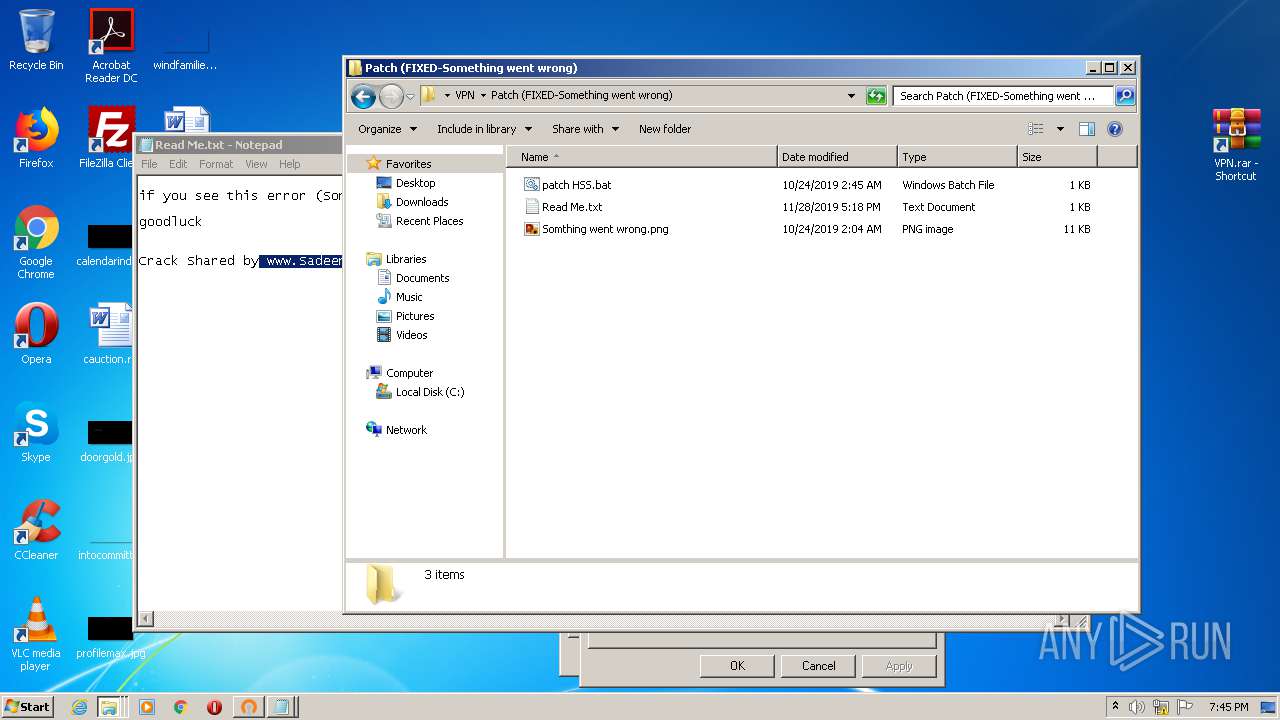Sort files by Type column header

point(957,157)
